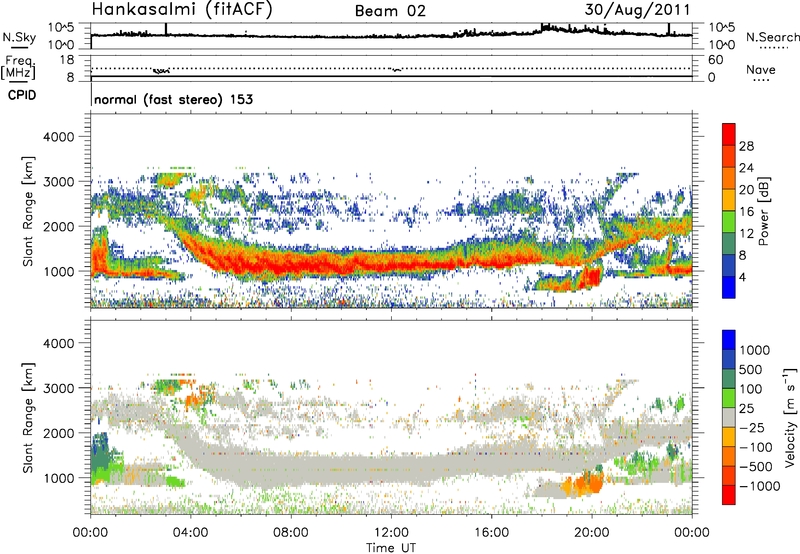Click the date '30/Aug/2011'
Screen dimensions: 800x554
(637, 9)
